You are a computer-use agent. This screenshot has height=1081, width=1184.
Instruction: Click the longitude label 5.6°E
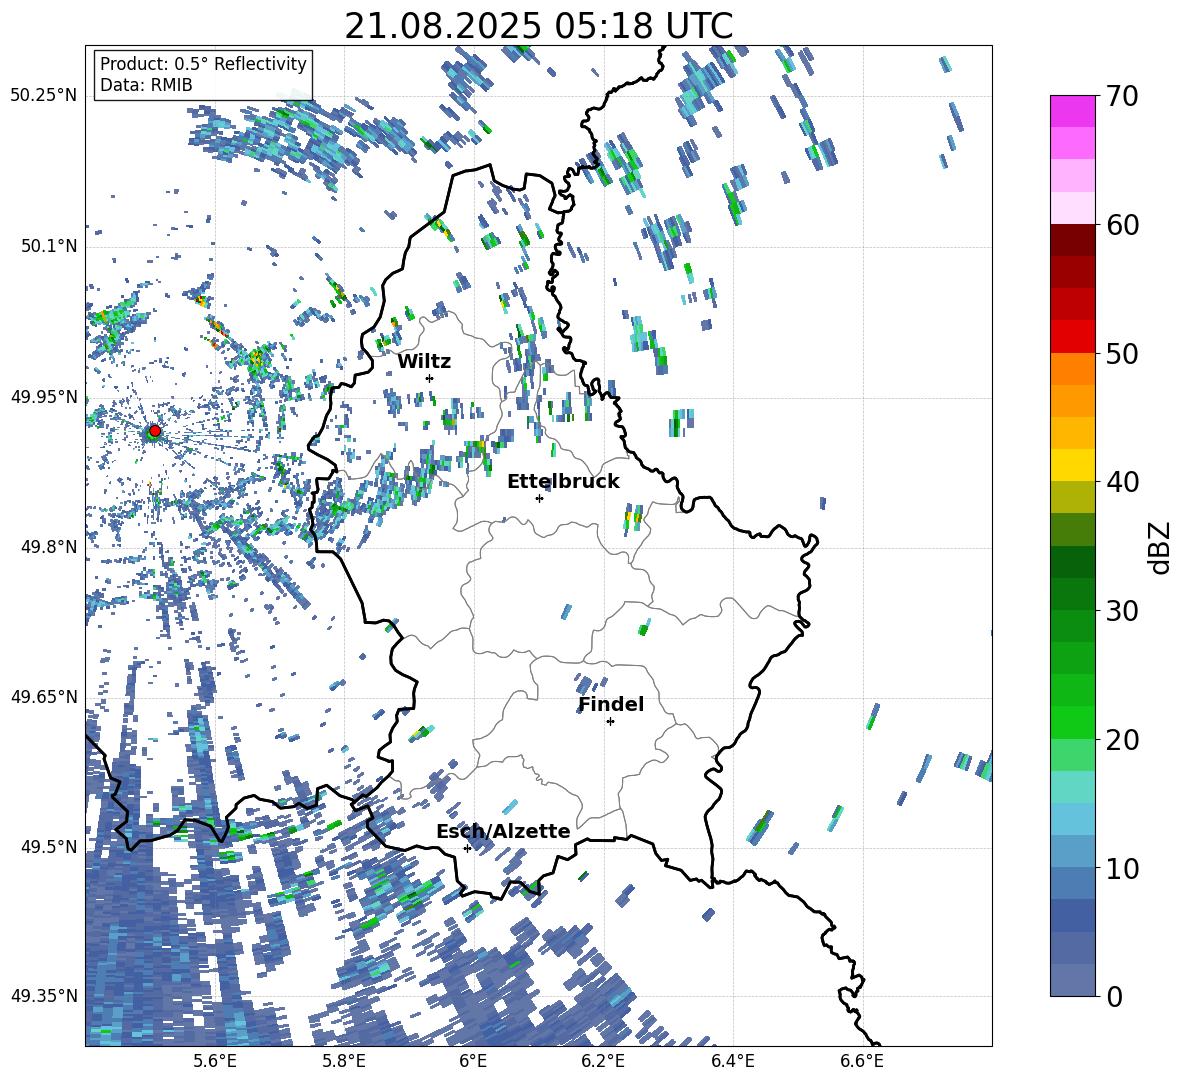(215, 1061)
